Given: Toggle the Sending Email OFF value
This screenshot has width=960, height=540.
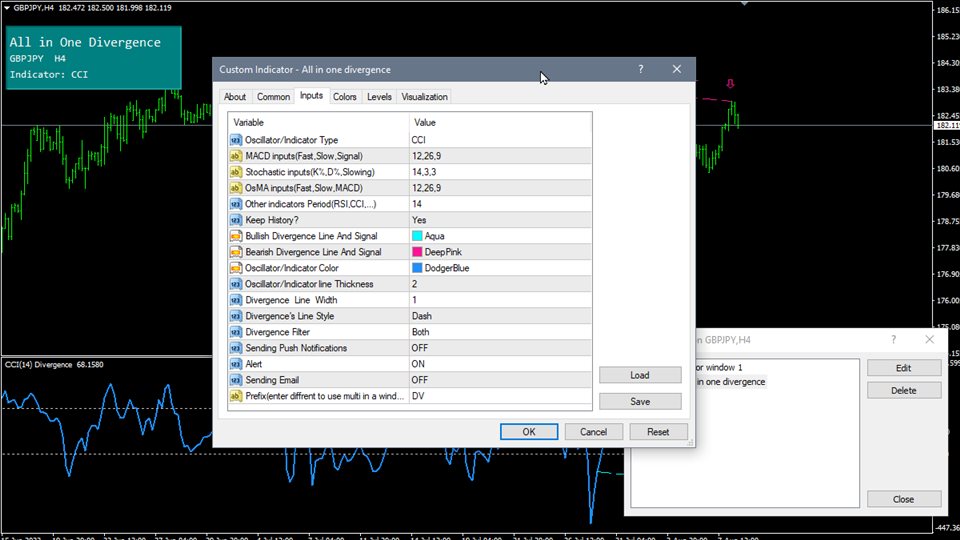Looking at the screenshot, I should pos(420,380).
